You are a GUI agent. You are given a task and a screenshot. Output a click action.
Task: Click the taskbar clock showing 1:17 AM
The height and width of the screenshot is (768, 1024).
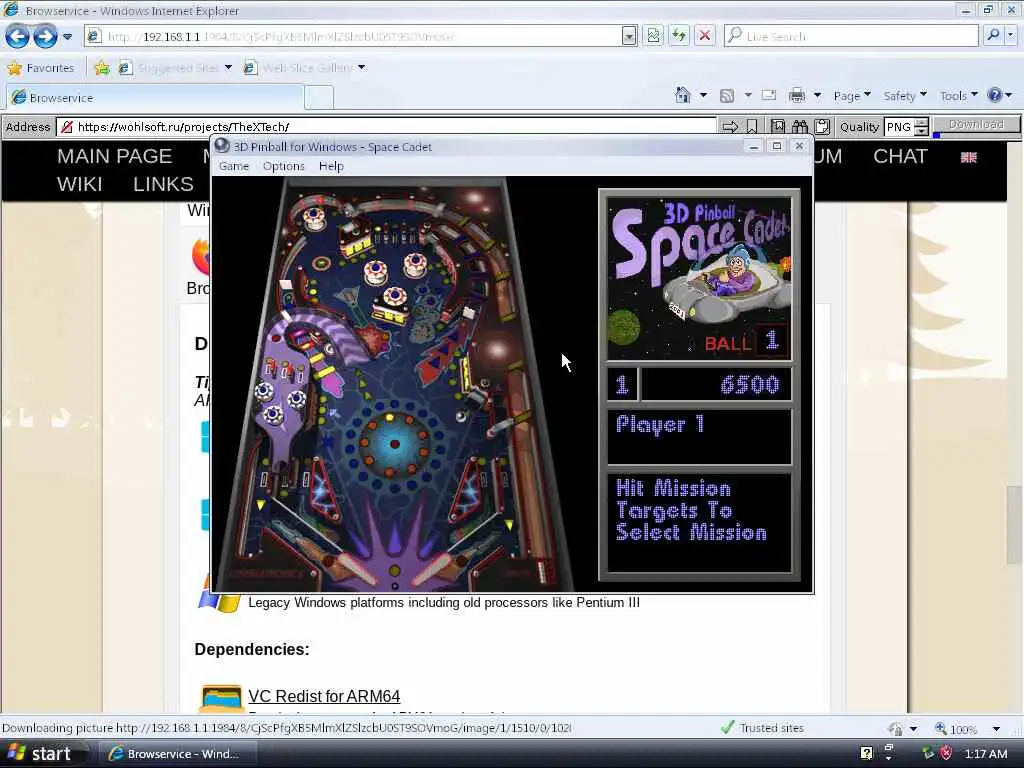click(986, 754)
